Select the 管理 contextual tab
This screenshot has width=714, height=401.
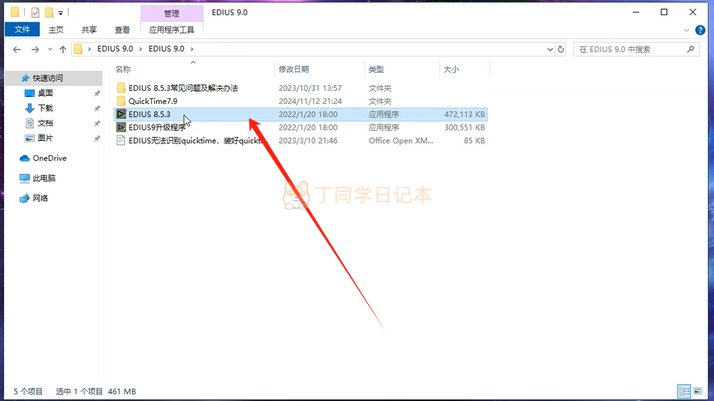(x=172, y=13)
